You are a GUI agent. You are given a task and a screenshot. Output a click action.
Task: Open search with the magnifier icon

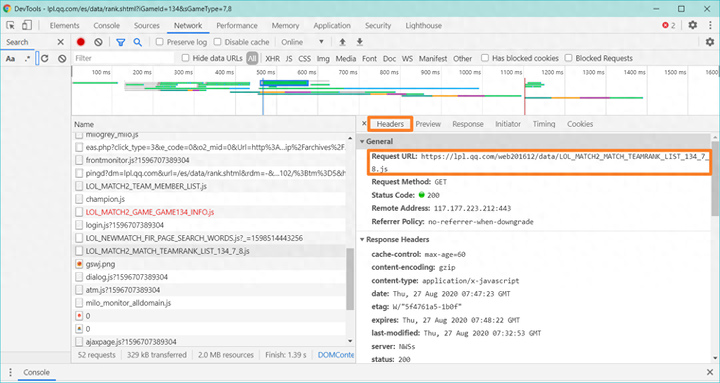(x=137, y=42)
